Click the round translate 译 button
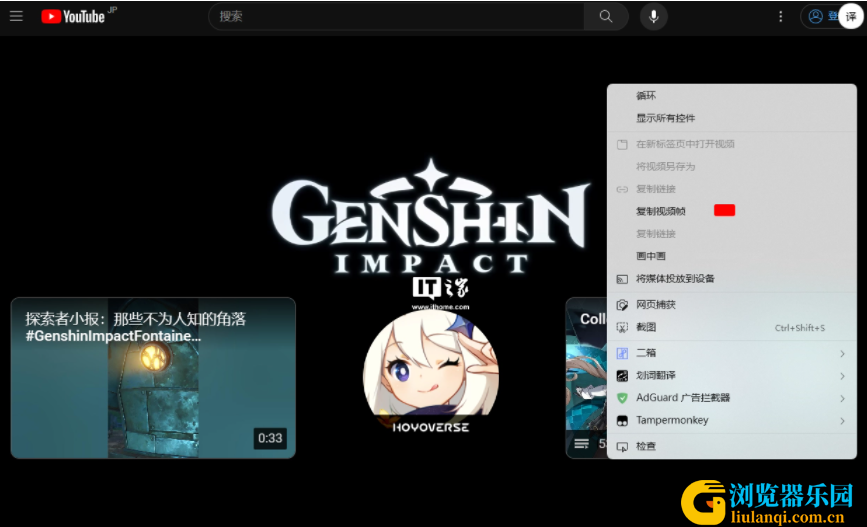Screen dimensions: 867x527 click(850, 17)
